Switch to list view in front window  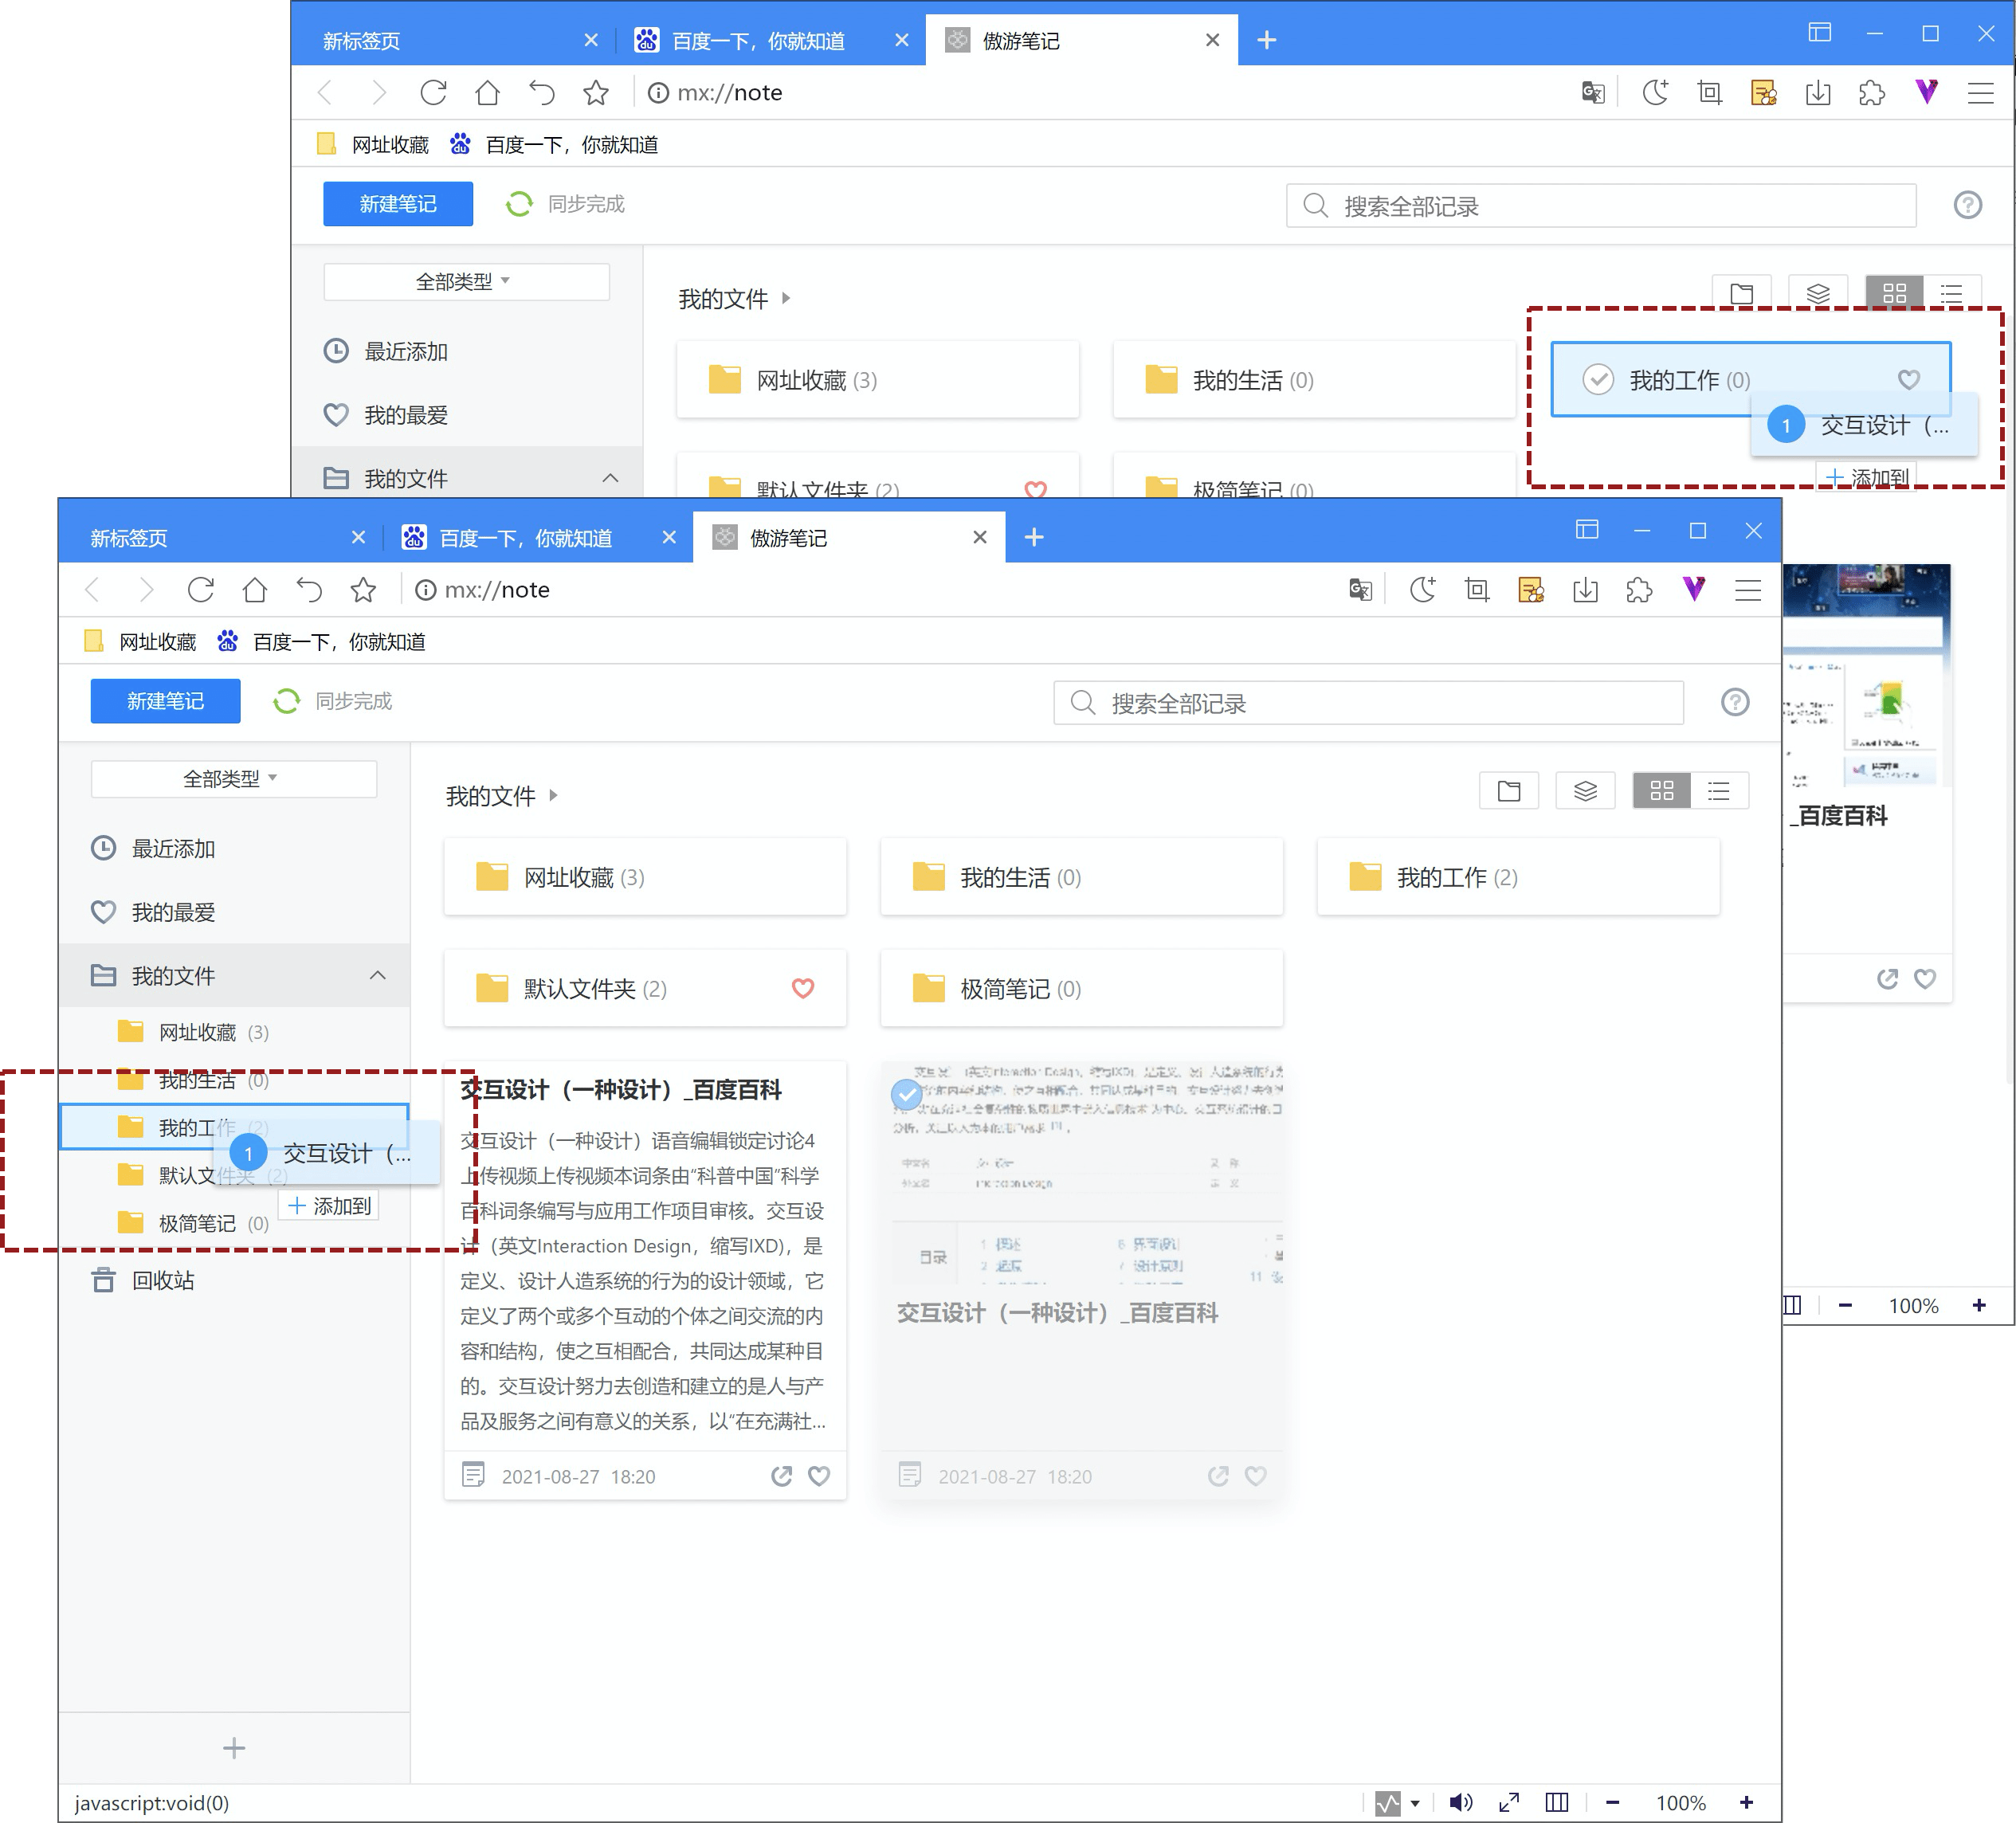(x=1718, y=791)
